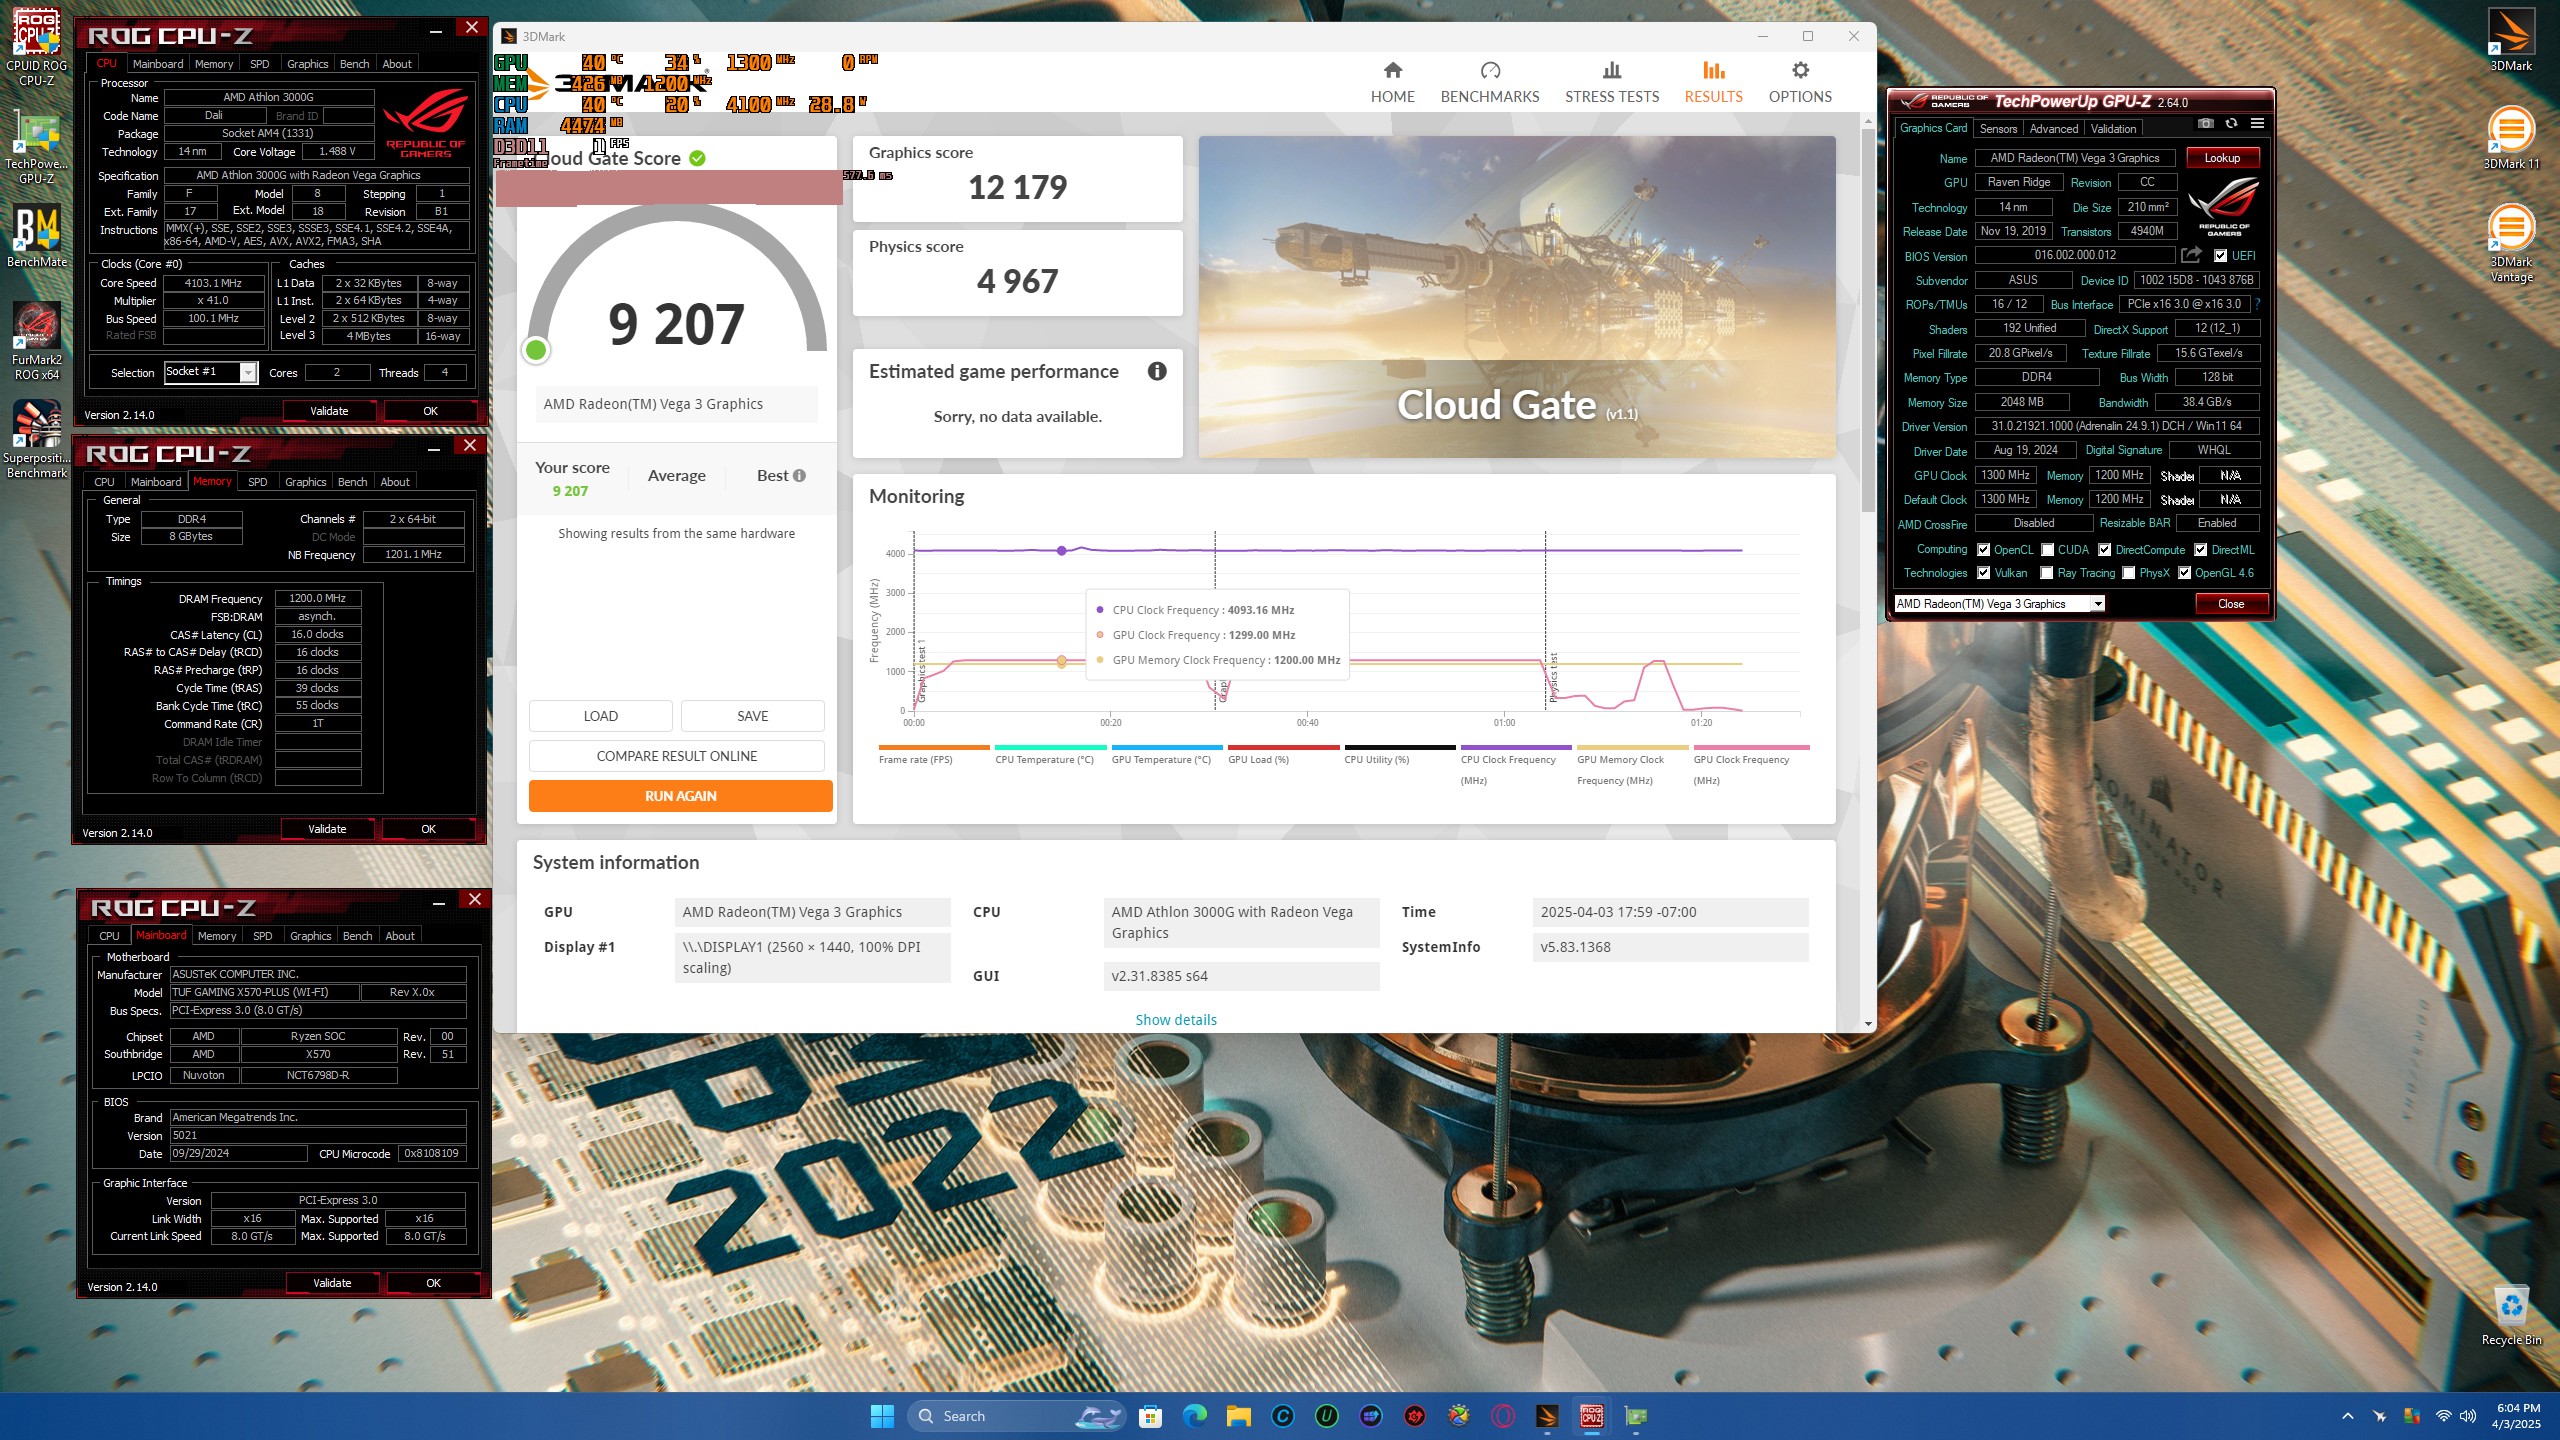
Task: Click the Cloud Gate benchmark image
Action: (1516, 297)
